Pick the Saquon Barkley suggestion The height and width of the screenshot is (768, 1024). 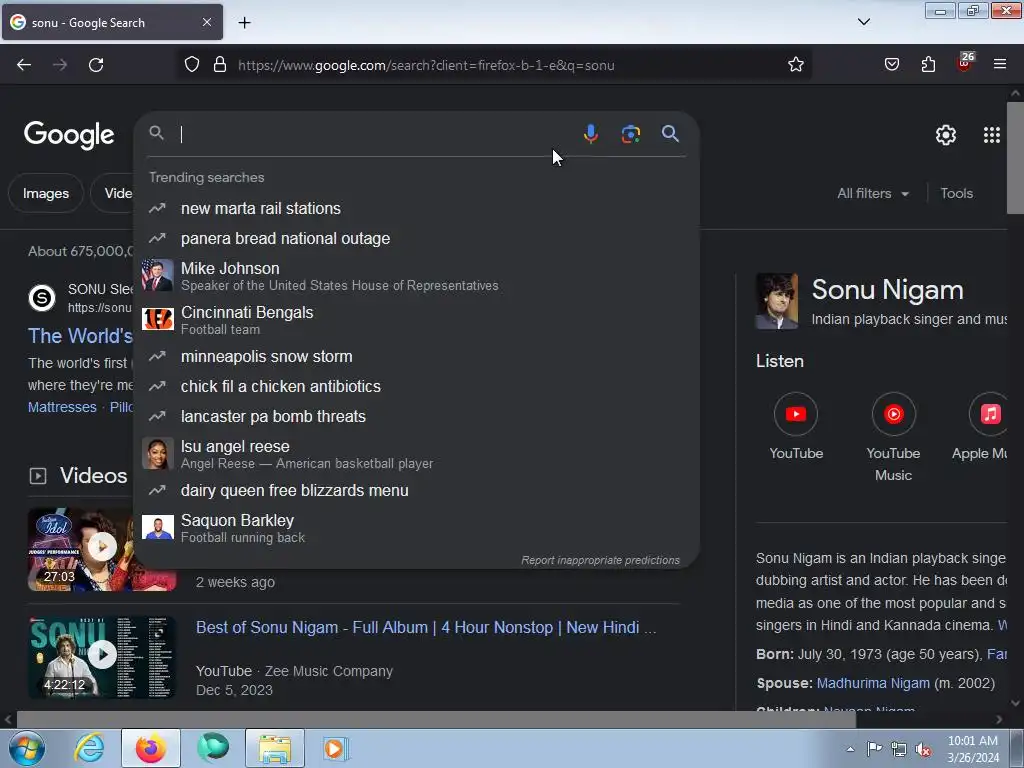416,528
